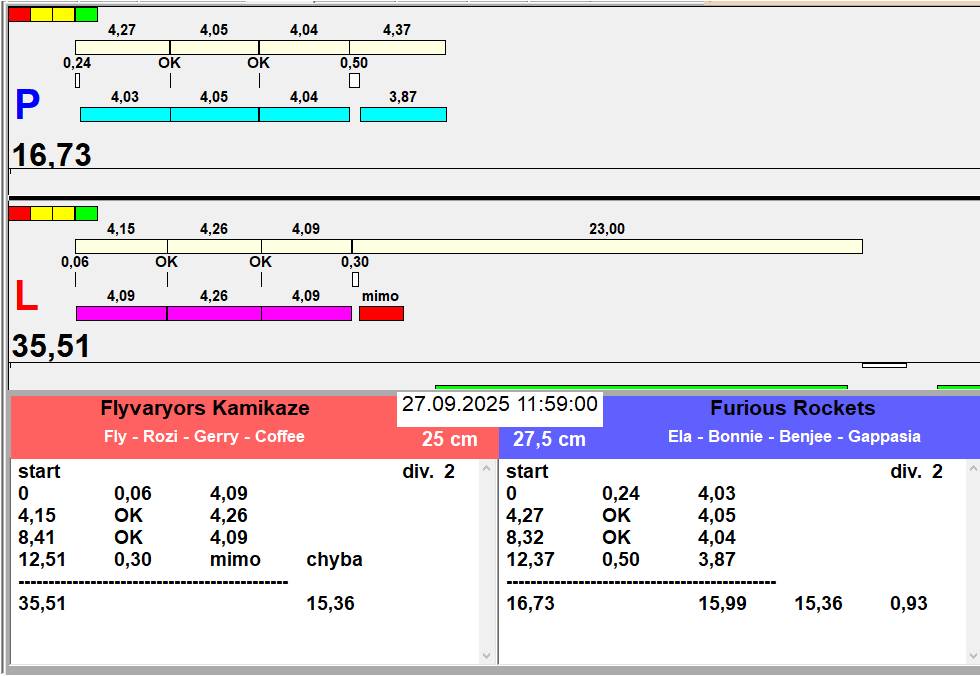Select the magenta 4,26 run segment
Image resolution: width=980 pixels, height=676 pixels.
pos(214,314)
